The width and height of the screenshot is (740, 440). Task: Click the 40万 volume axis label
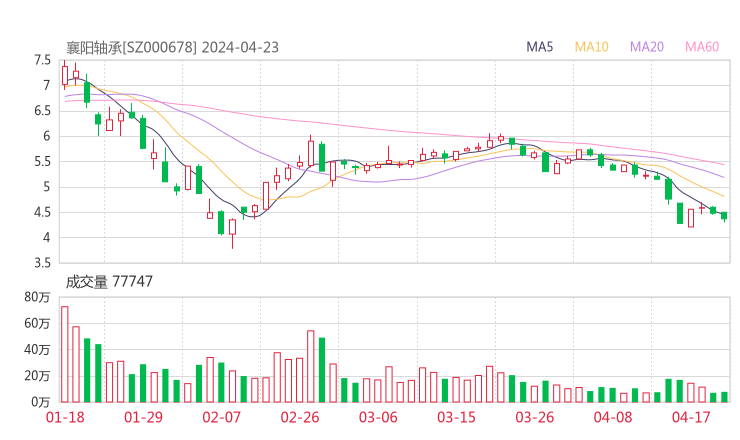tap(37, 350)
